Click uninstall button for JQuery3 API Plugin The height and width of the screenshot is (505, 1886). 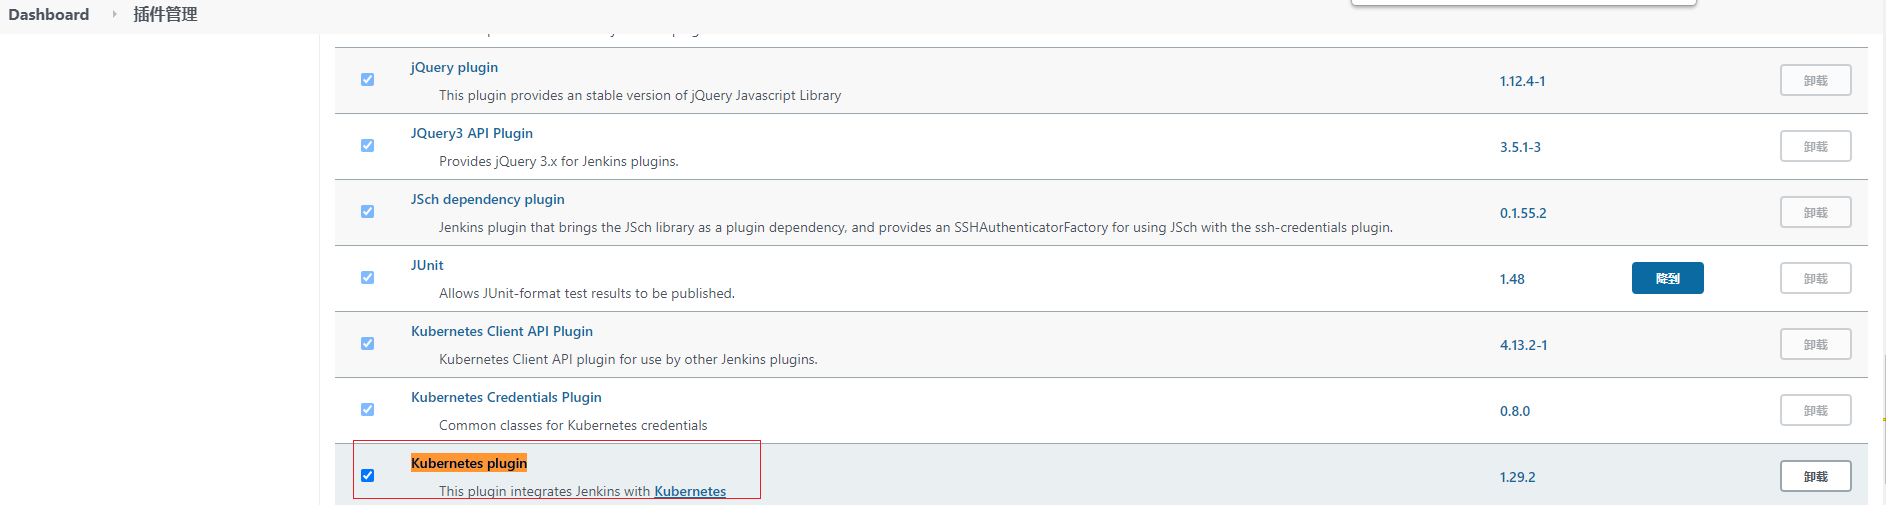point(1816,146)
